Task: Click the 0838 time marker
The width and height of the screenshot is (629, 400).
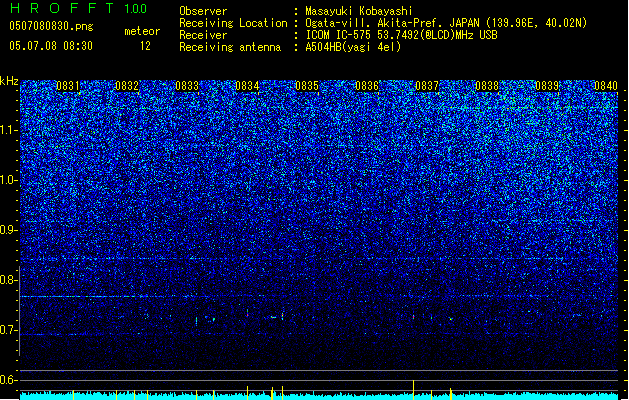Action: click(487, 86)
